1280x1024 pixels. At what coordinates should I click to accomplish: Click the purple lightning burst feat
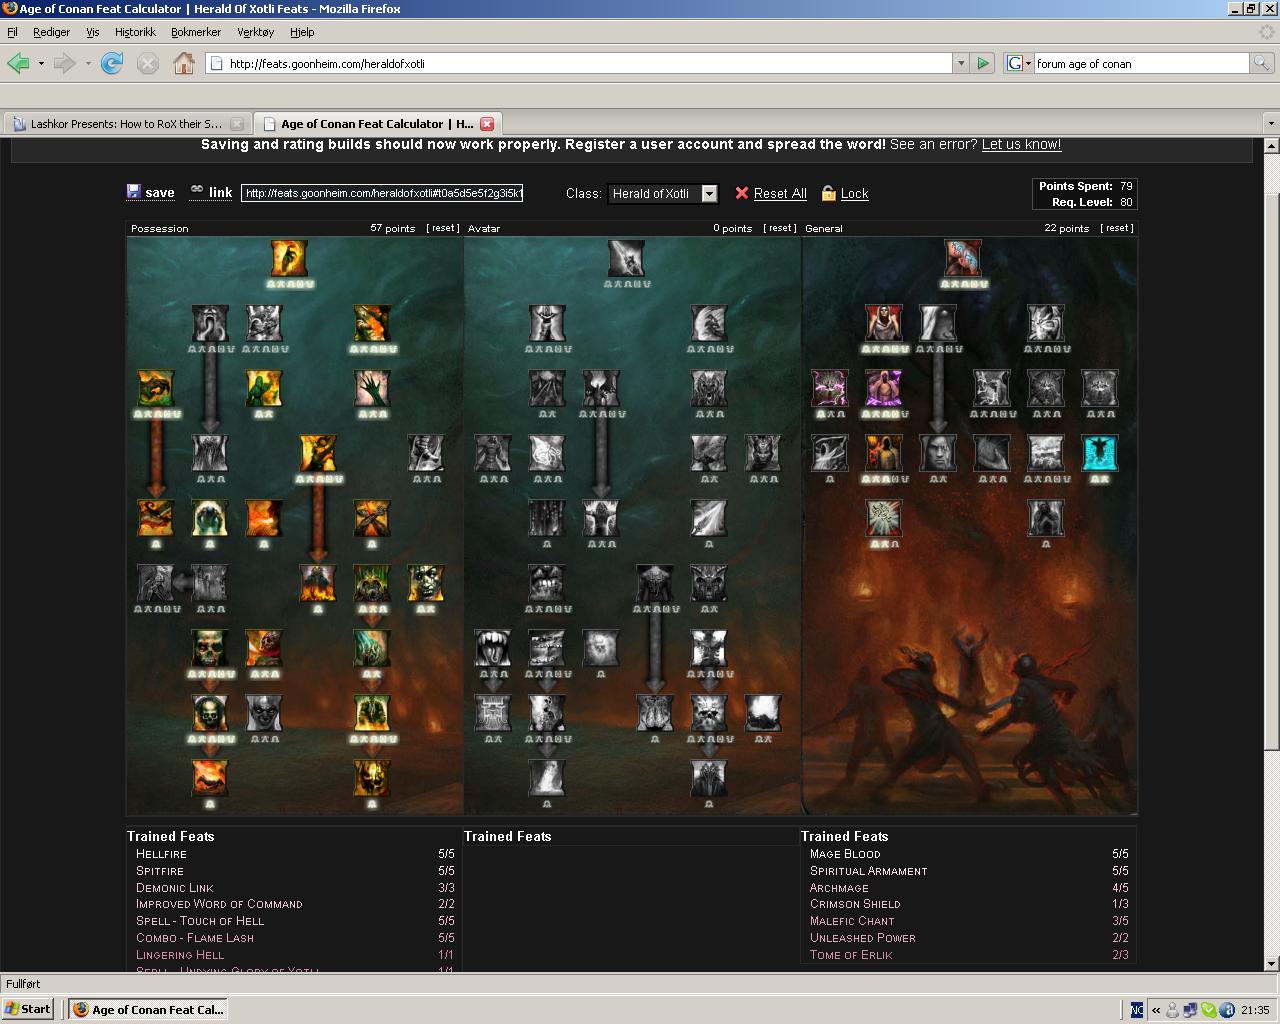830,388
